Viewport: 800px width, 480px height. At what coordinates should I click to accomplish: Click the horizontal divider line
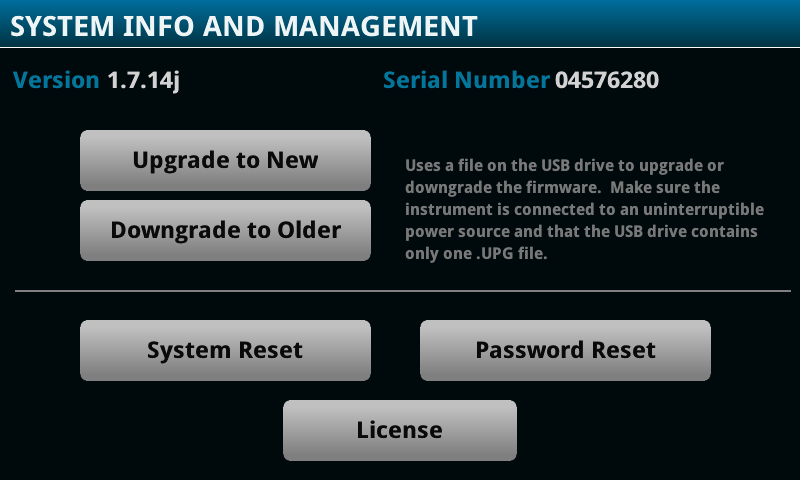click(400, 291)
